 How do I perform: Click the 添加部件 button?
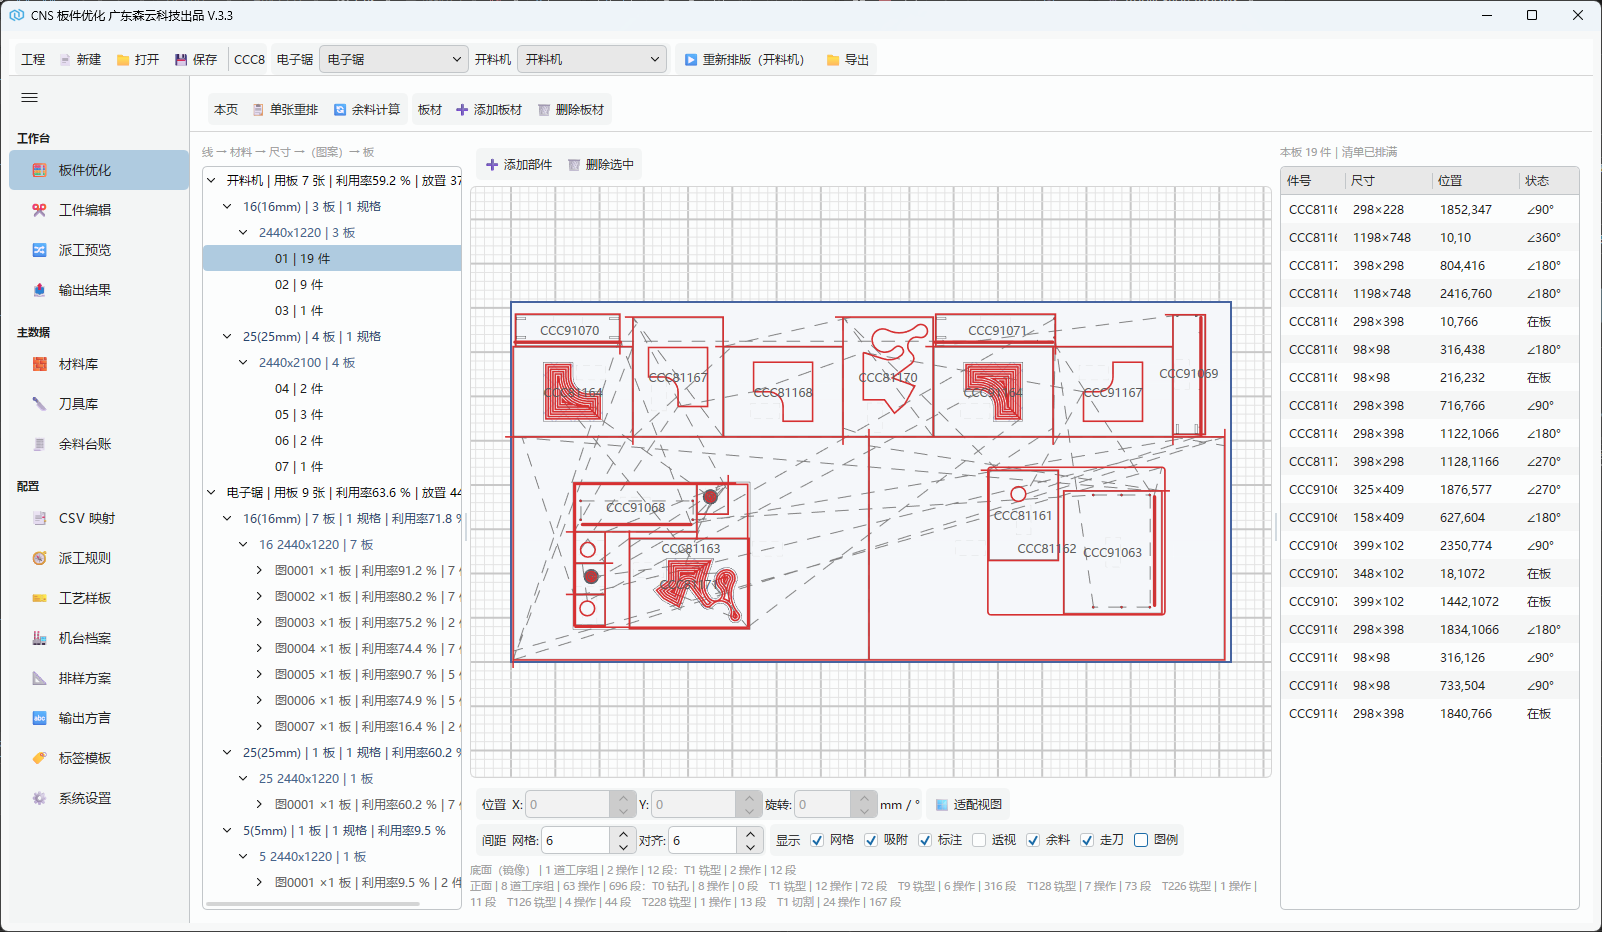click(518, 165)
